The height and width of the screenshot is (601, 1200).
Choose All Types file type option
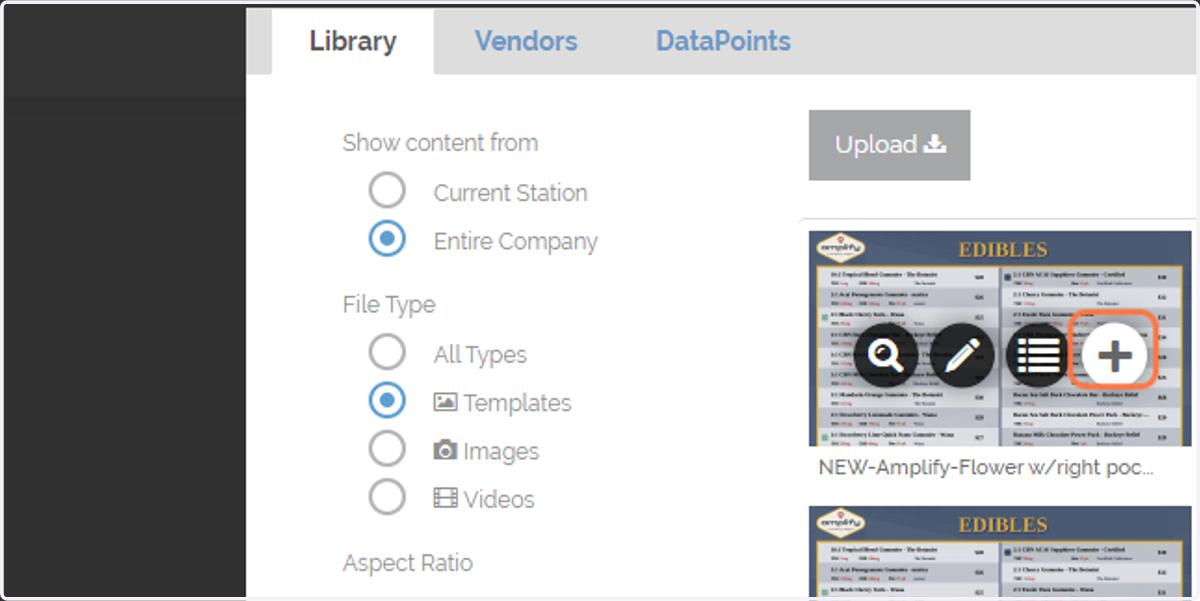click(387, 353)
